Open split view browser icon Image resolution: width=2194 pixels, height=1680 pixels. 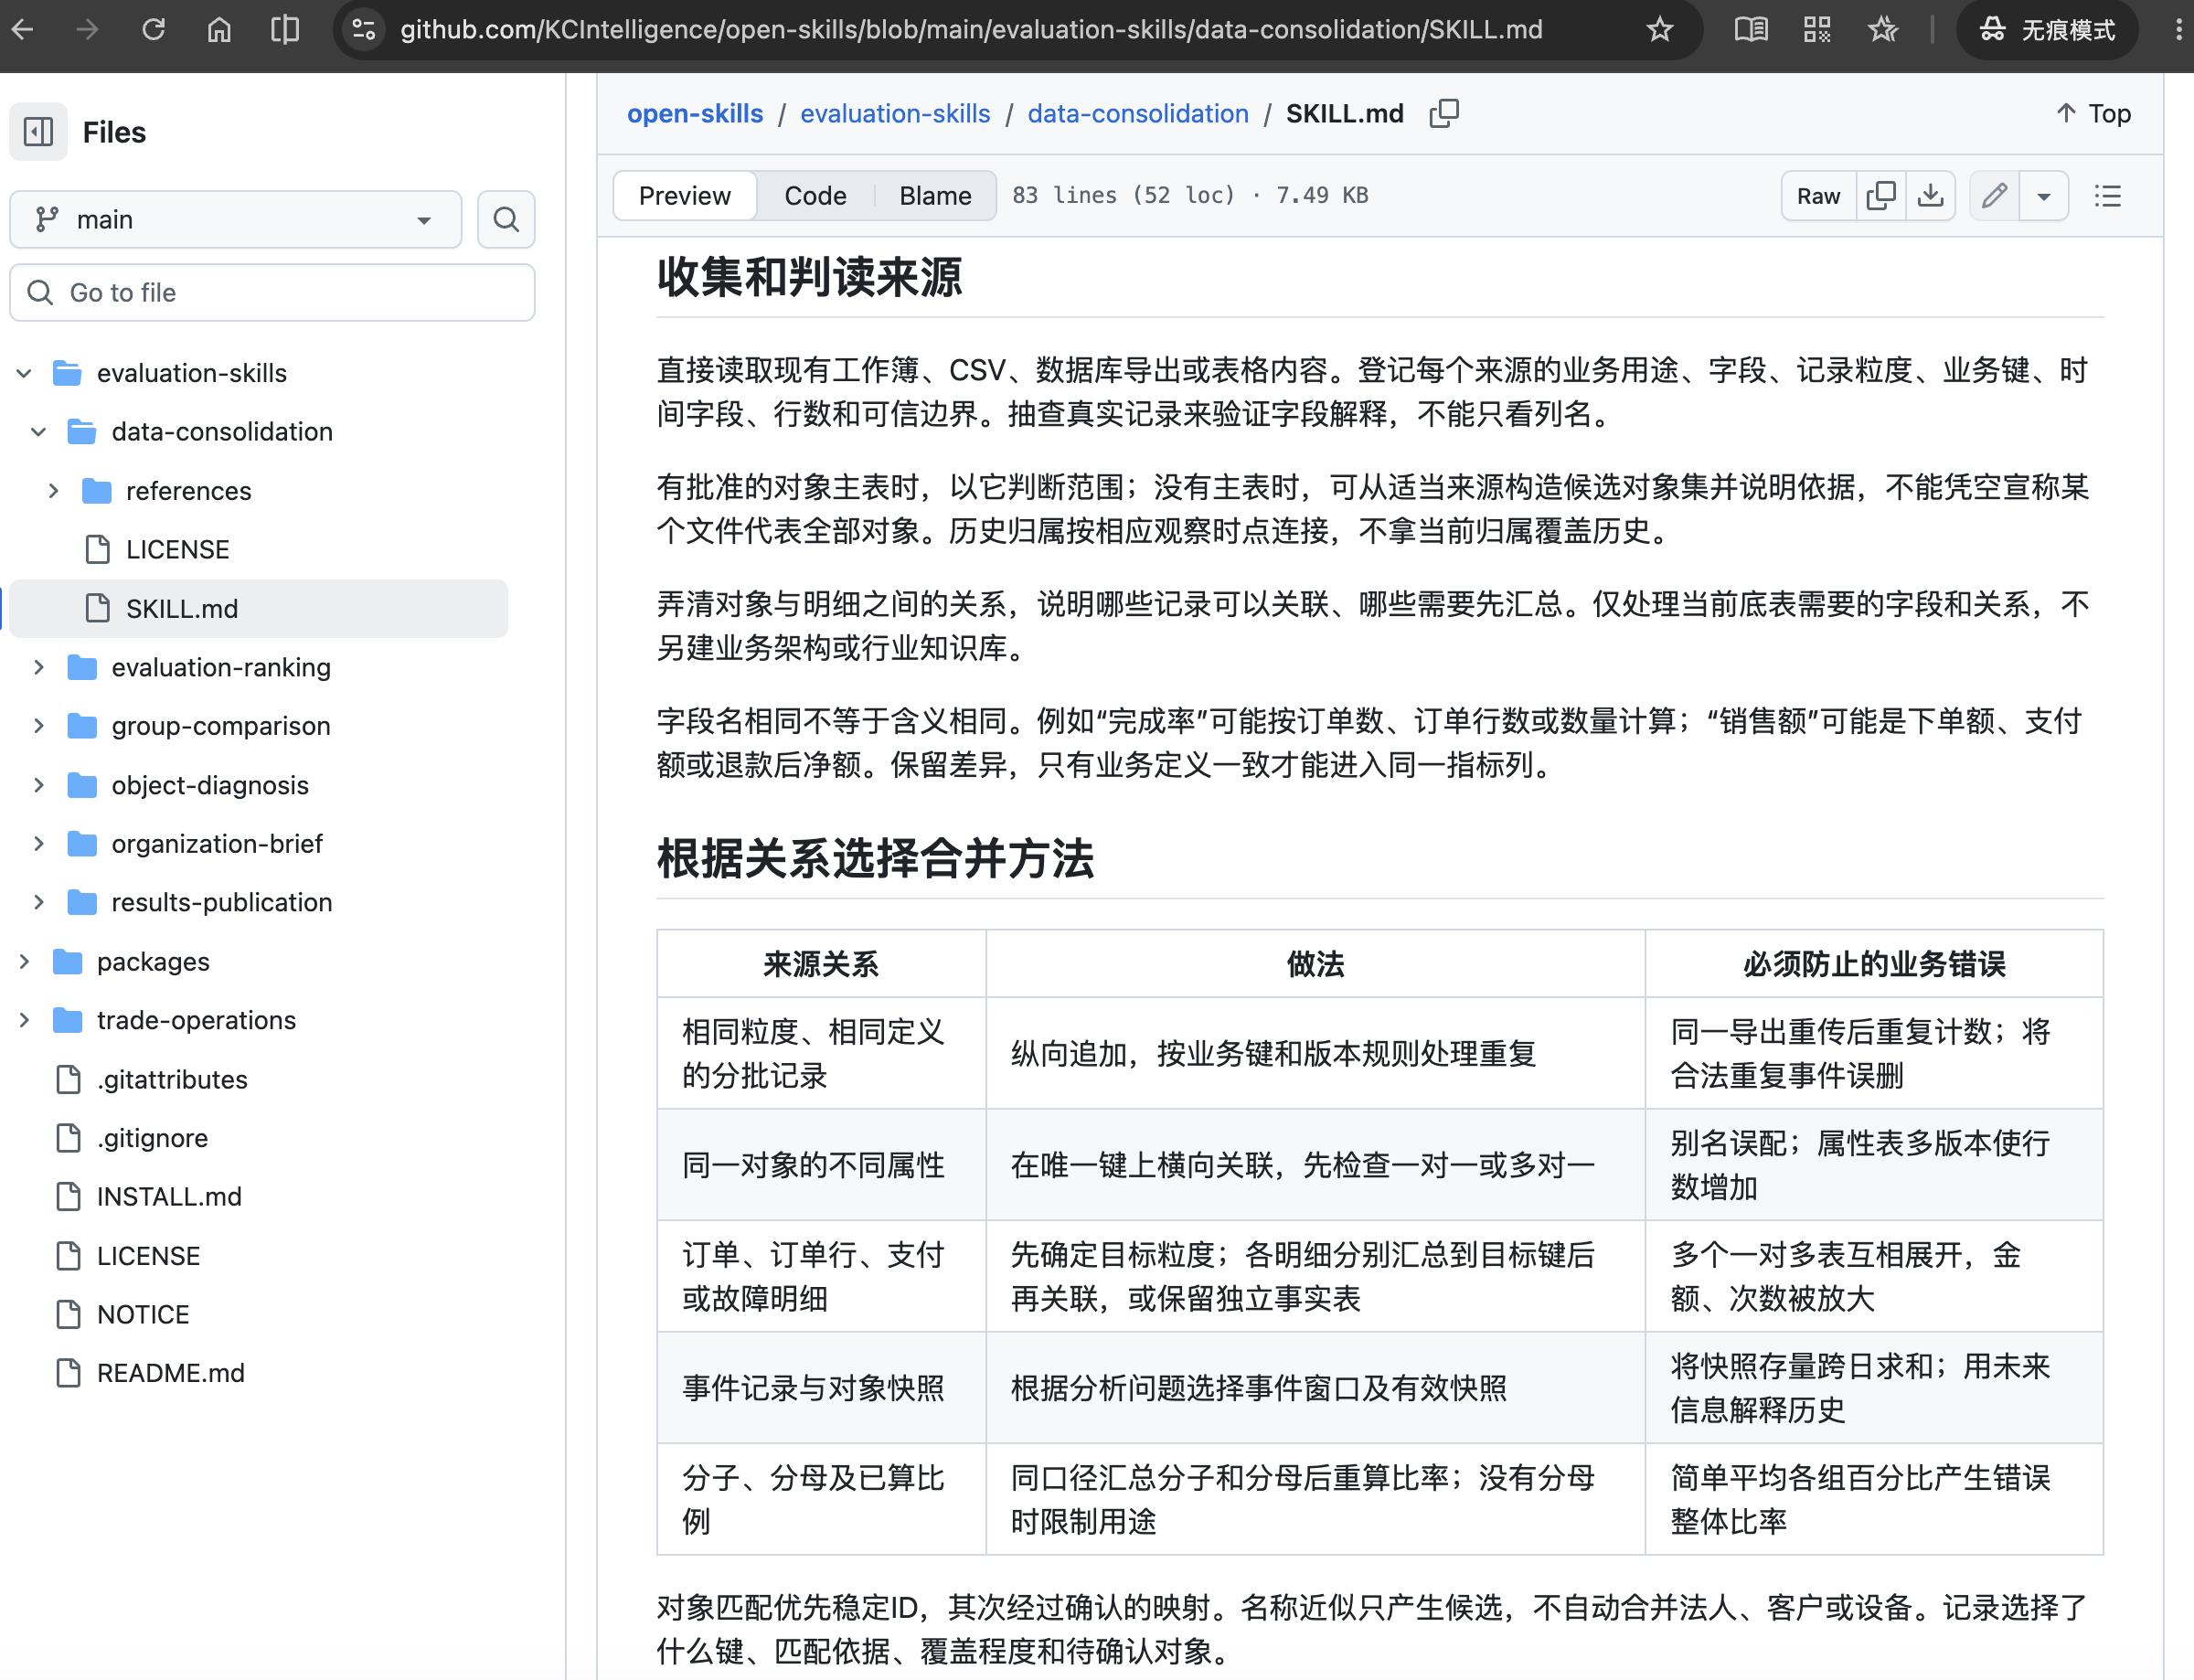(285, 29)
